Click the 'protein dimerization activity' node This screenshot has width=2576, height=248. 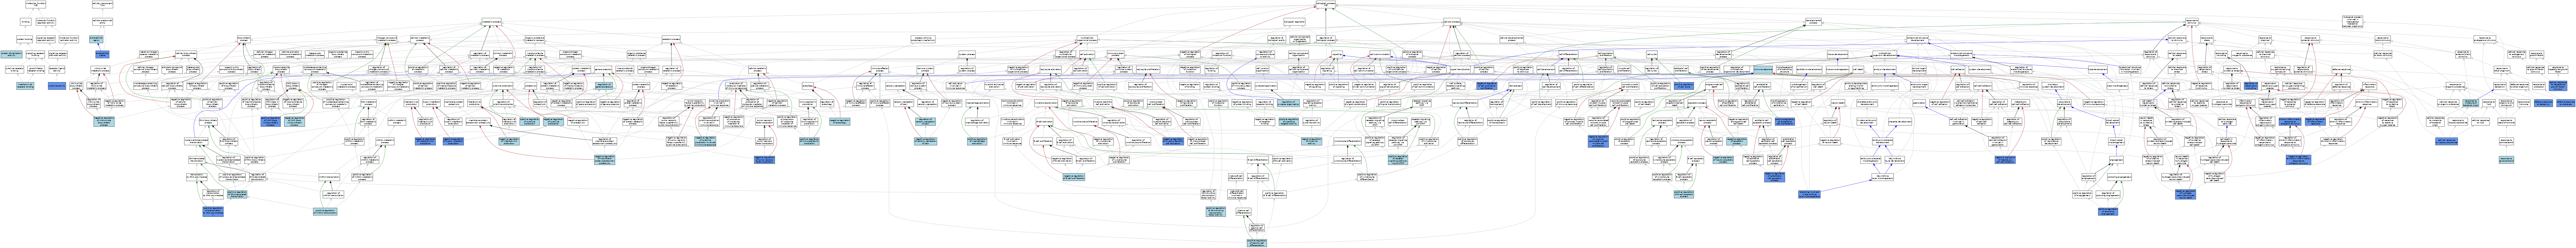11,54
